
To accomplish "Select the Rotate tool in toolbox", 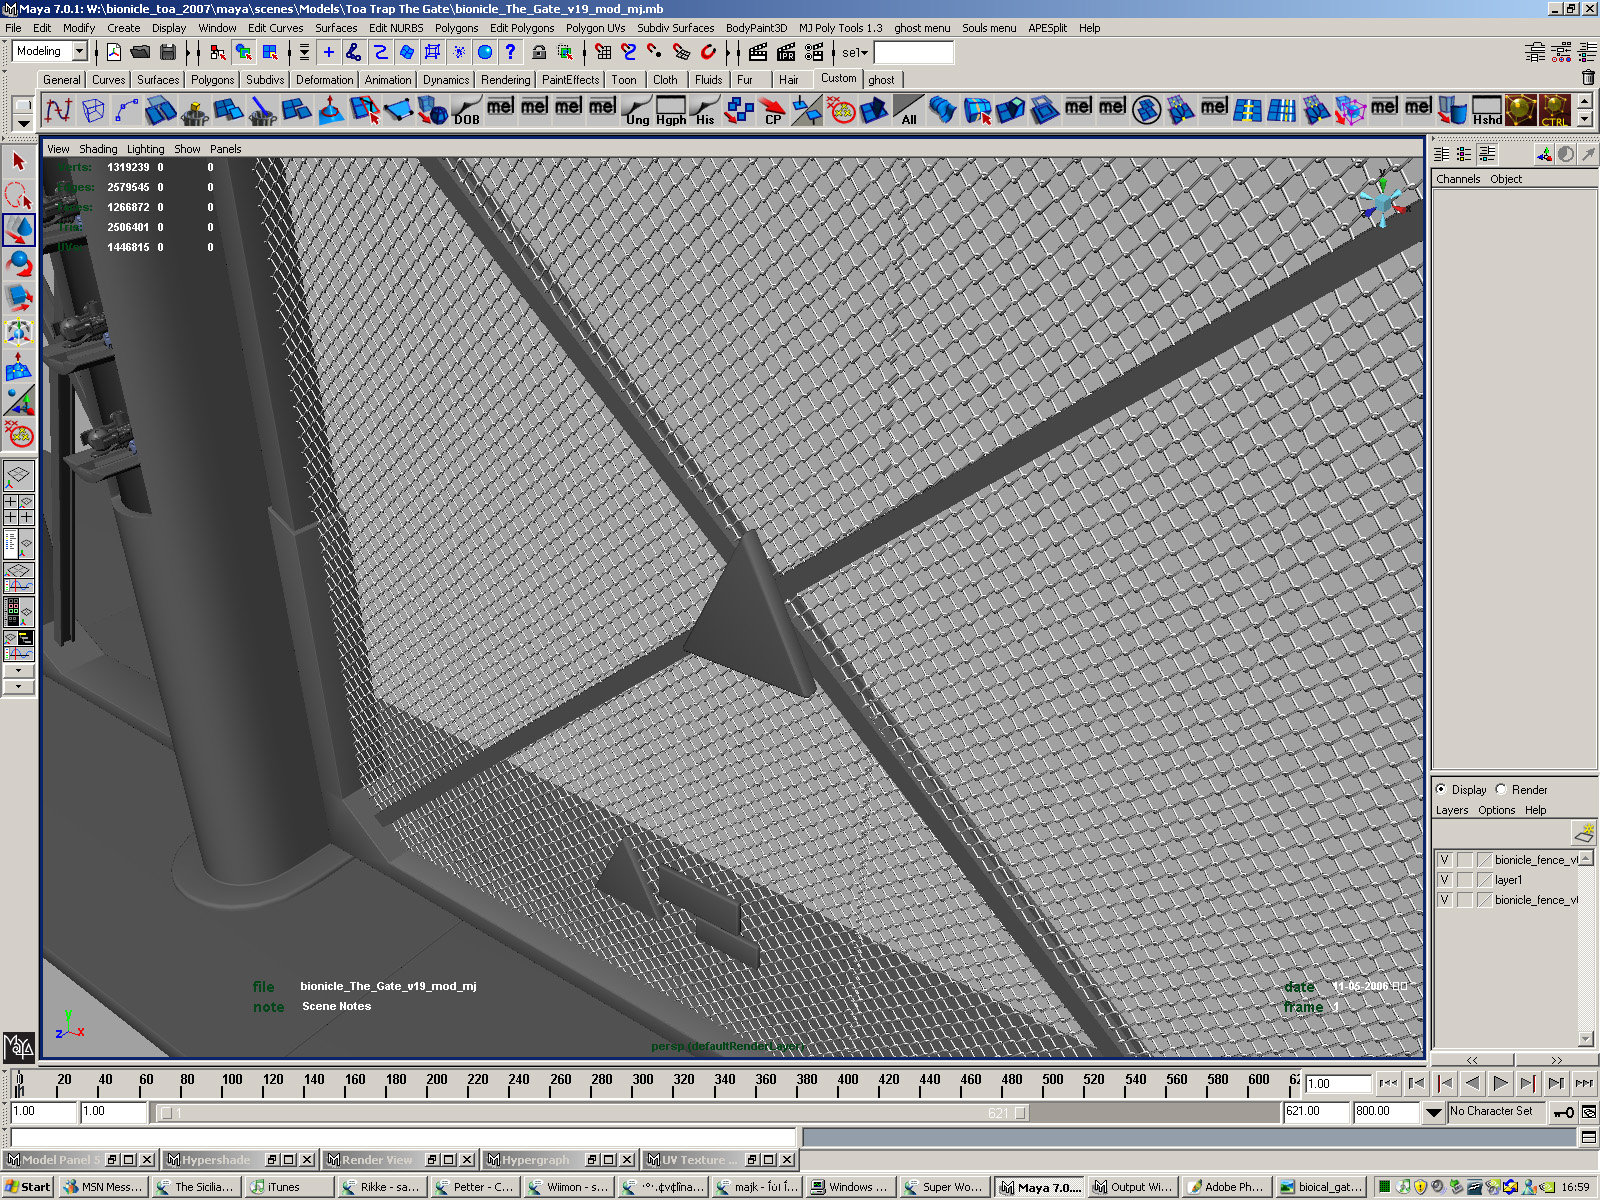I will (x=19, y=265).
